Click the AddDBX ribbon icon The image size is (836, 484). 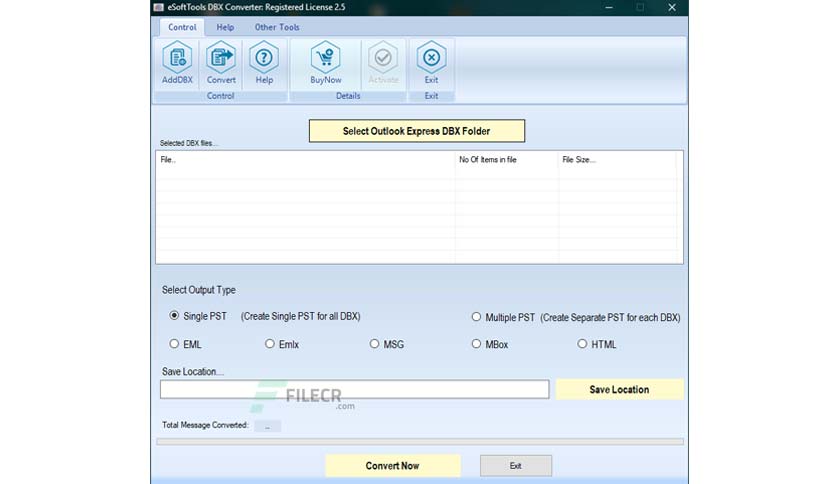click(x=177, y=63)
